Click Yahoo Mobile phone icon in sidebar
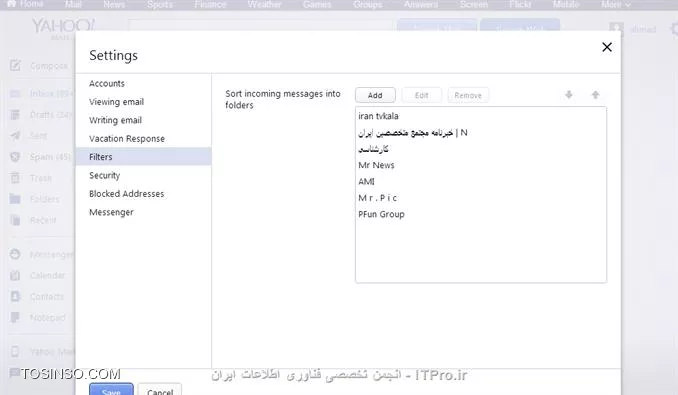678x395 pixels. point(15,351)
